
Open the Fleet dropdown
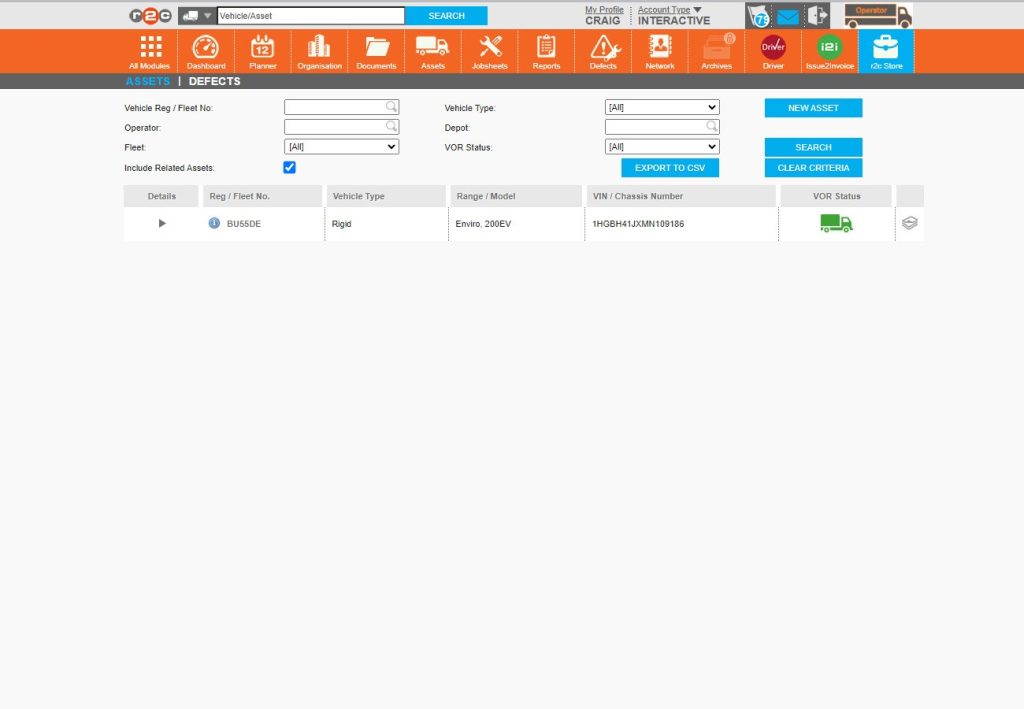click(342, 147)
